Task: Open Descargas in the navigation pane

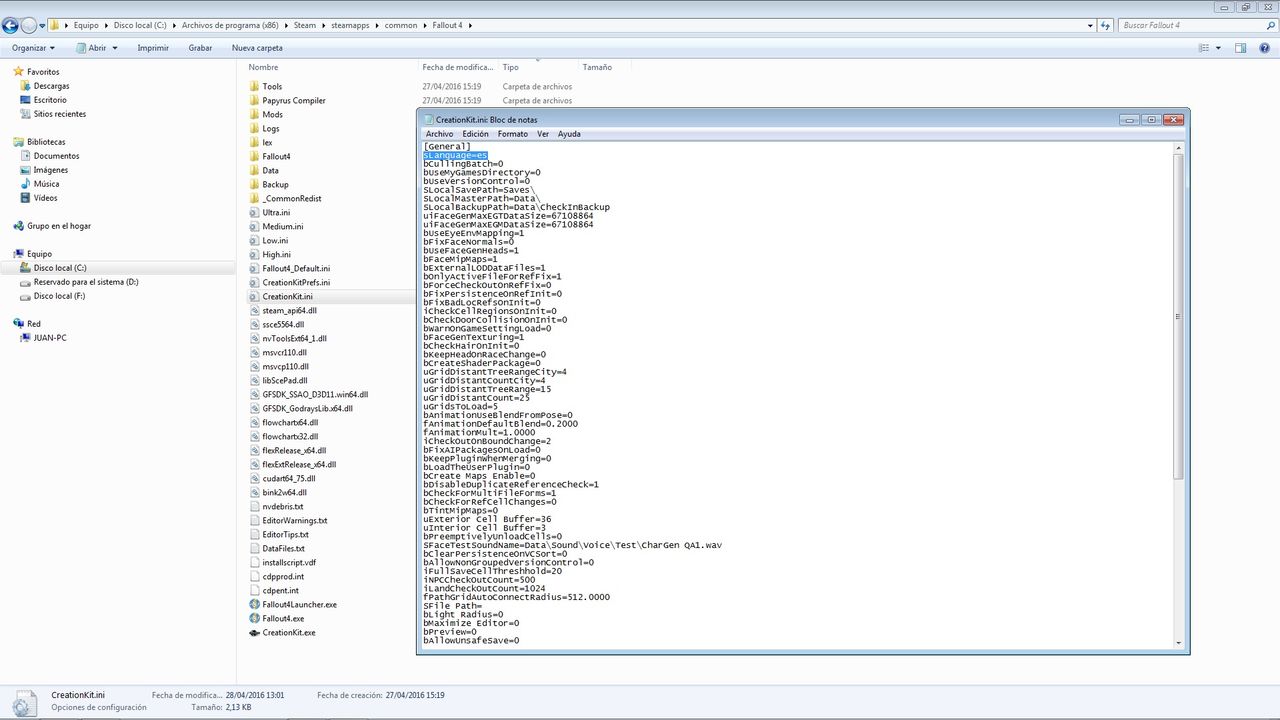Action: tap(51, 86)
